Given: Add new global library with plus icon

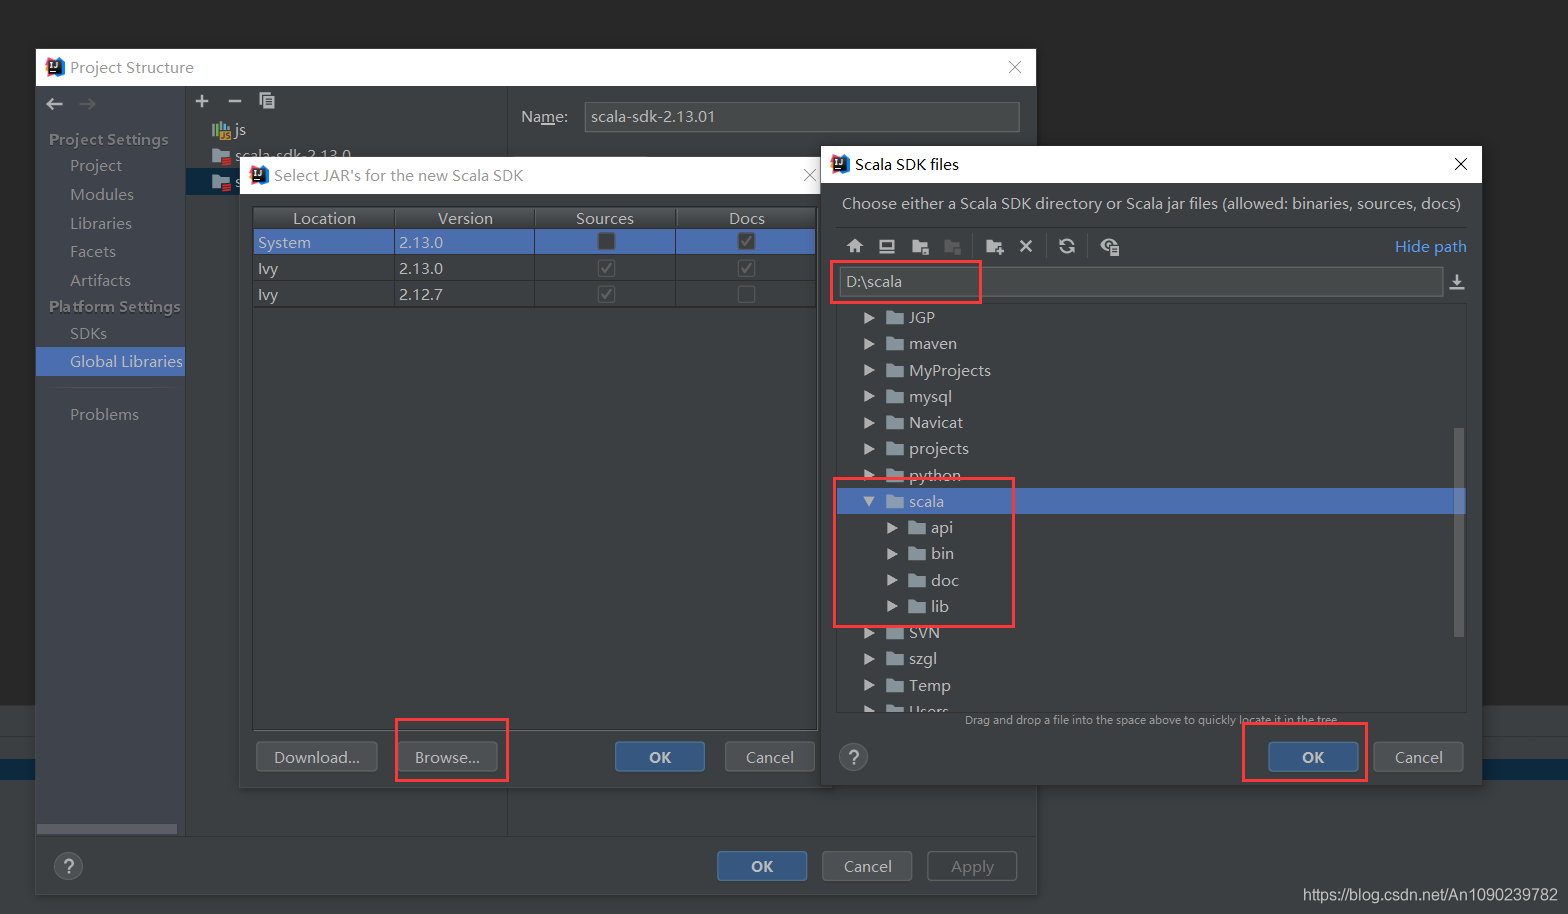Looking at the screenshot, I should [x=202, y=101].
